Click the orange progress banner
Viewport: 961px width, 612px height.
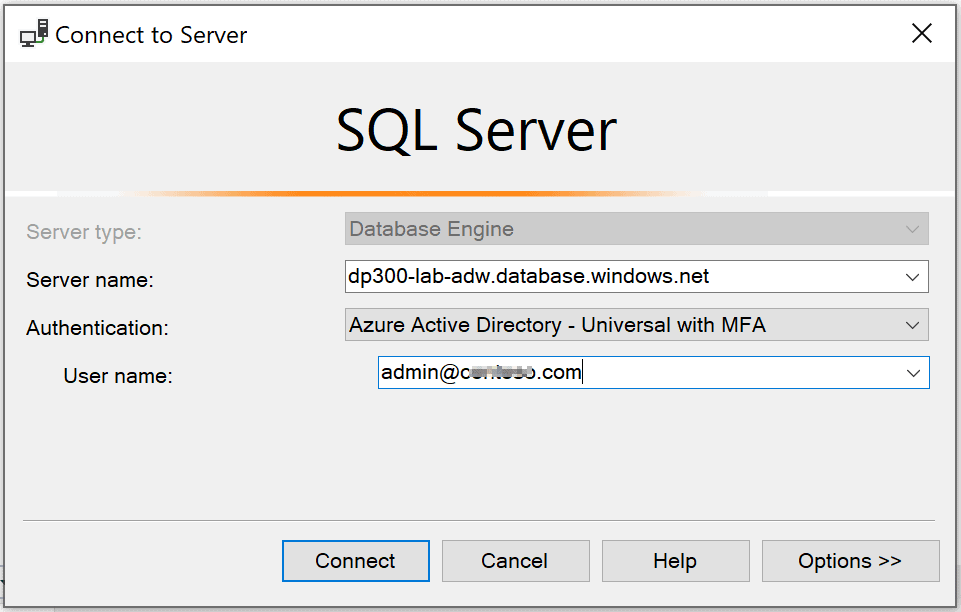(x=480, y=186)
